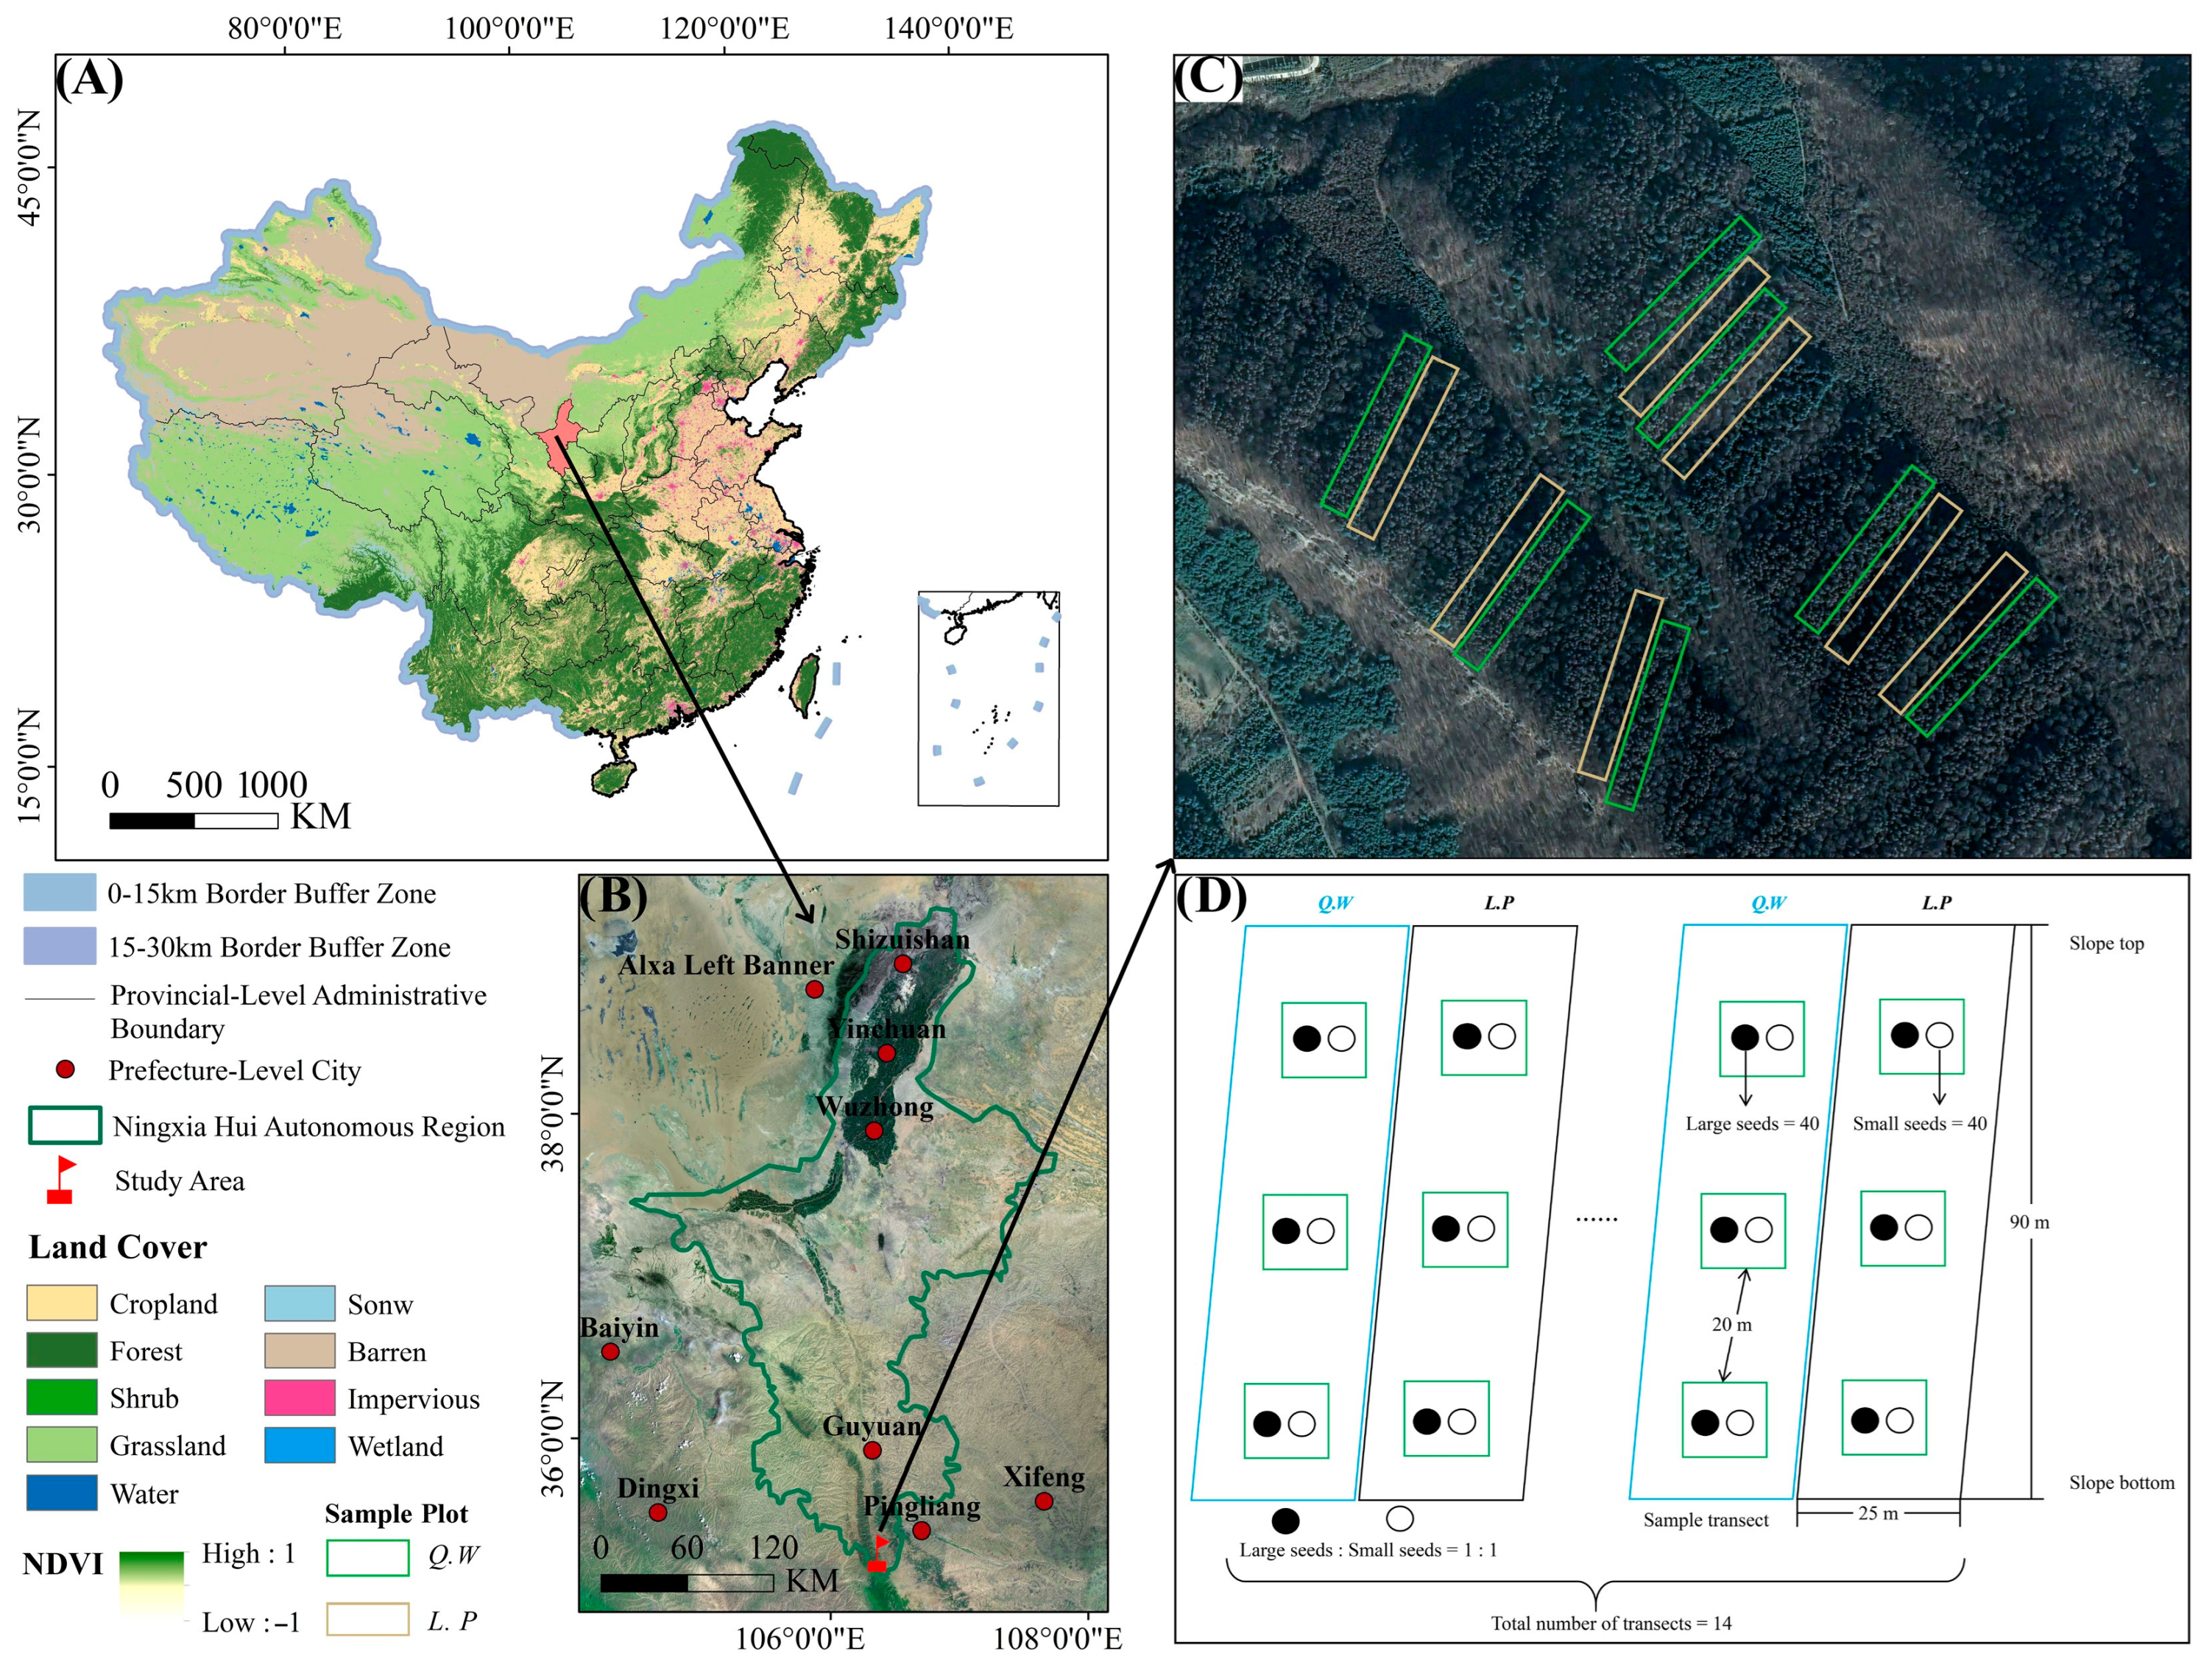Click the red Study Area flag legend icon
The height and width of the screenshot is (1667, 2212).
(x=62, y=1180)
